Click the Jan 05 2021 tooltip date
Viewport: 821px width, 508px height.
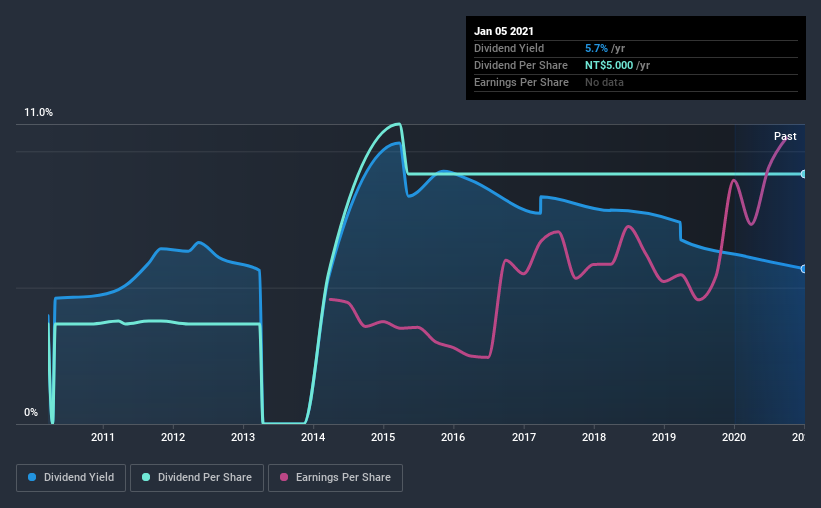(504, 31)
